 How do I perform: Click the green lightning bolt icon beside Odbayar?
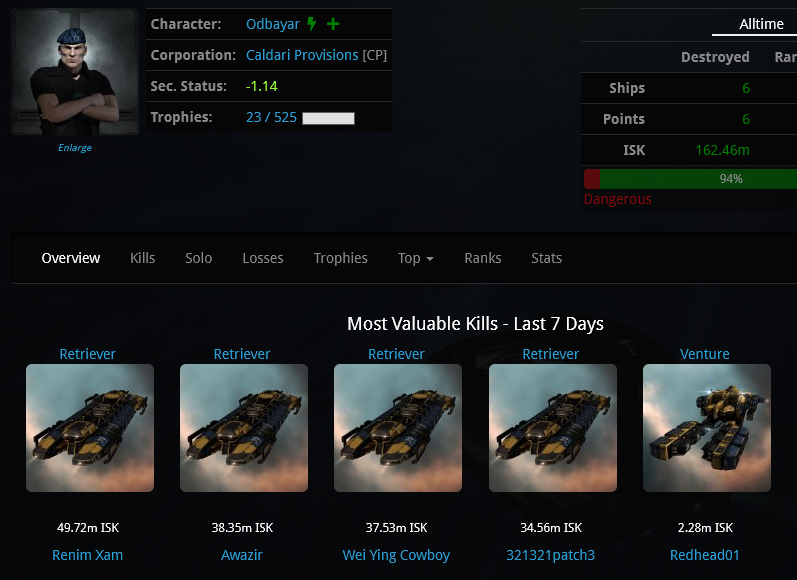point(311,24)
